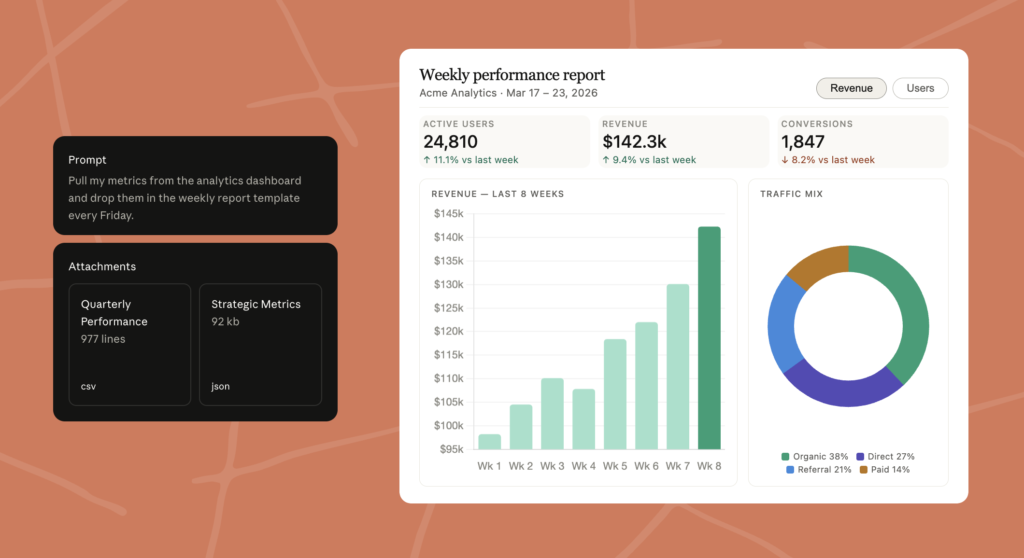Viewport: 1024px width, 558px height.
Task: Click the up arrow beside 9.4%
Action: click(x=606, y=159)
